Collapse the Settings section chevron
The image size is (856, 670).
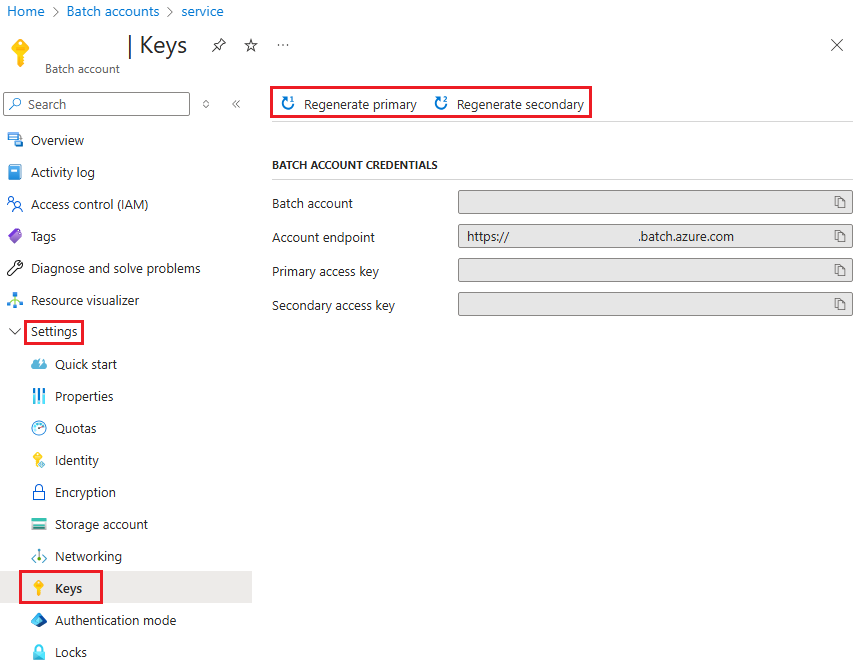pos(15,331)
